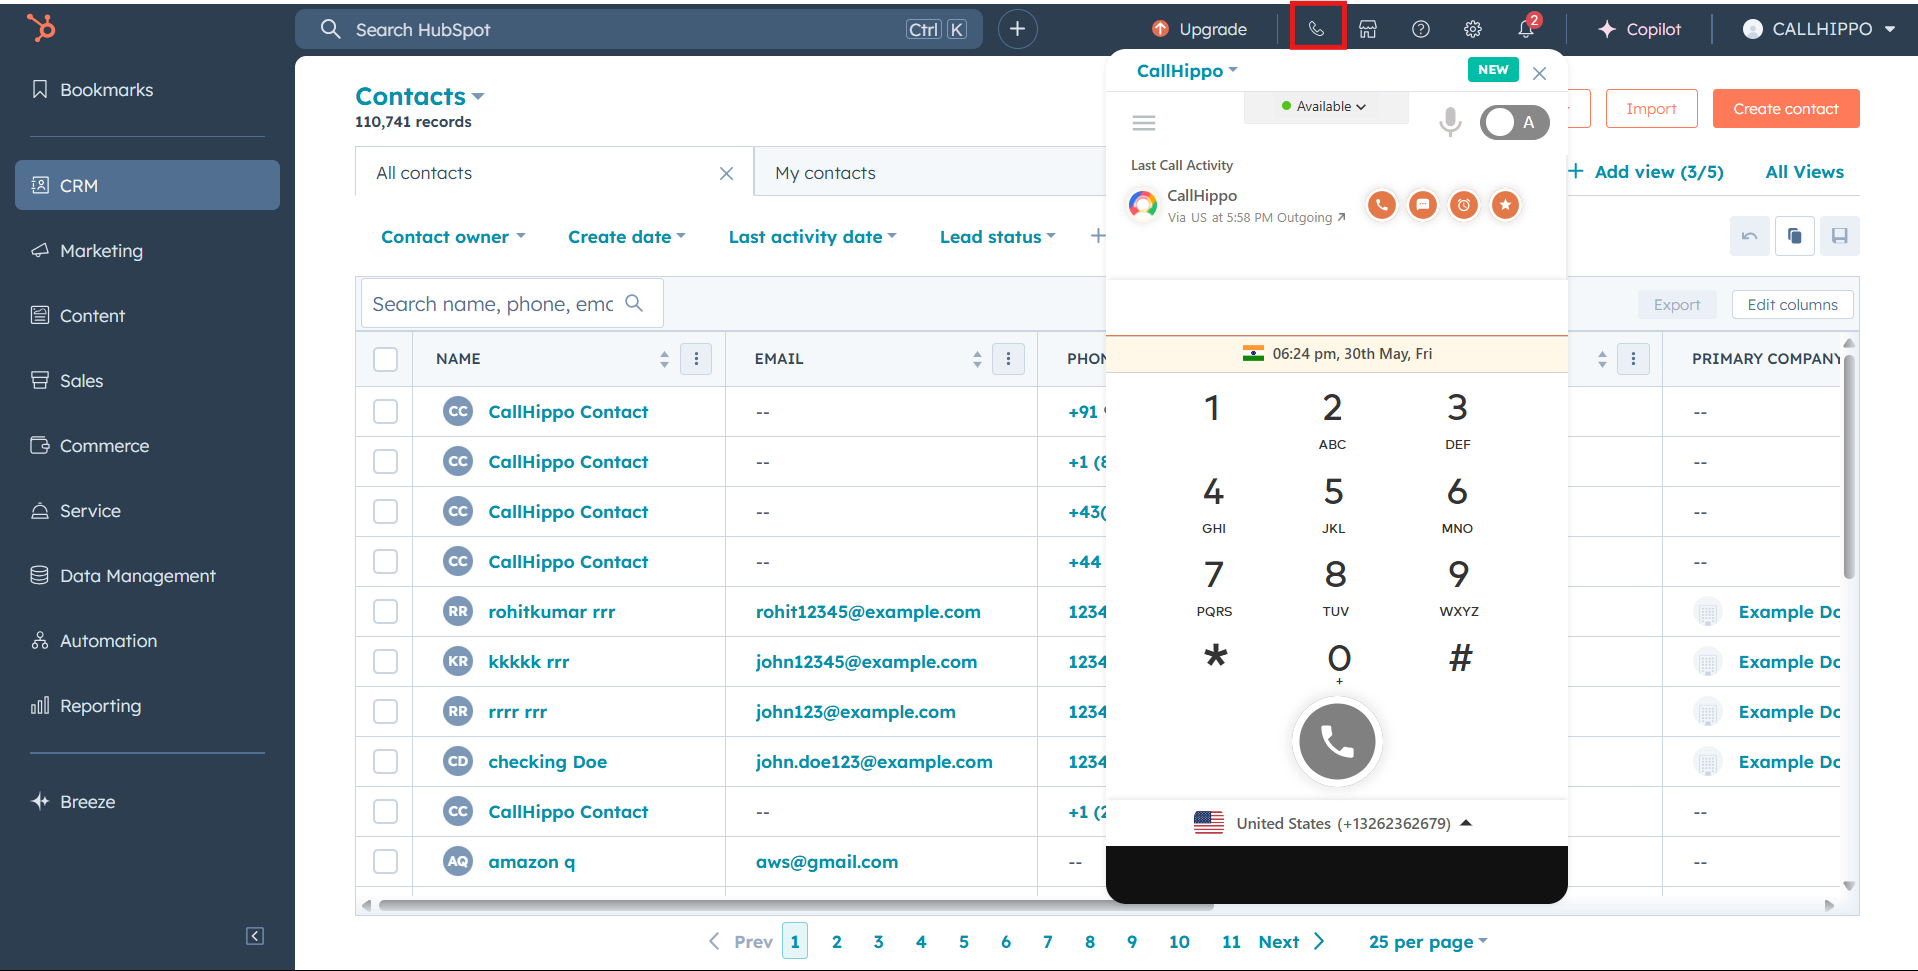Screen dimensions: 1918x971
Task: Click the clone view copy icon
Action: coord(1794,236)
